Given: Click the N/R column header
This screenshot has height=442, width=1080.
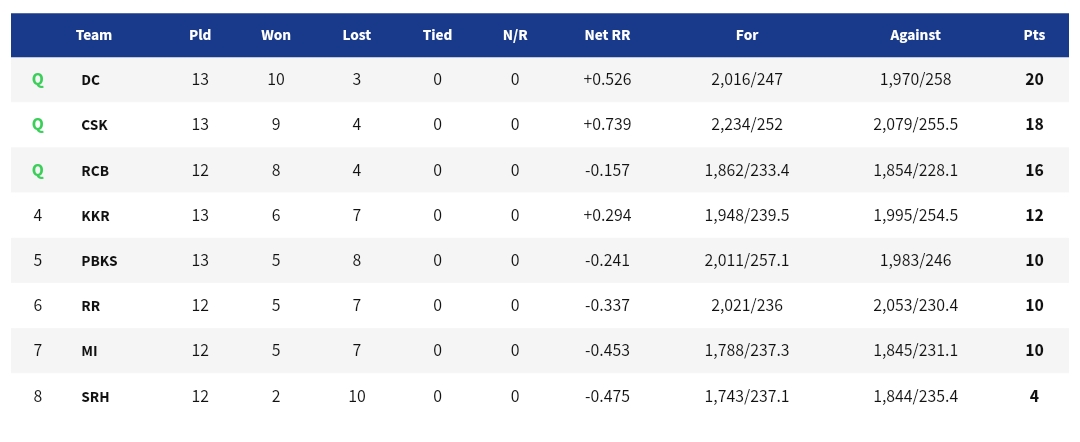Looking at the screenshot, I should pyautogui.click(x=515, y=35).
